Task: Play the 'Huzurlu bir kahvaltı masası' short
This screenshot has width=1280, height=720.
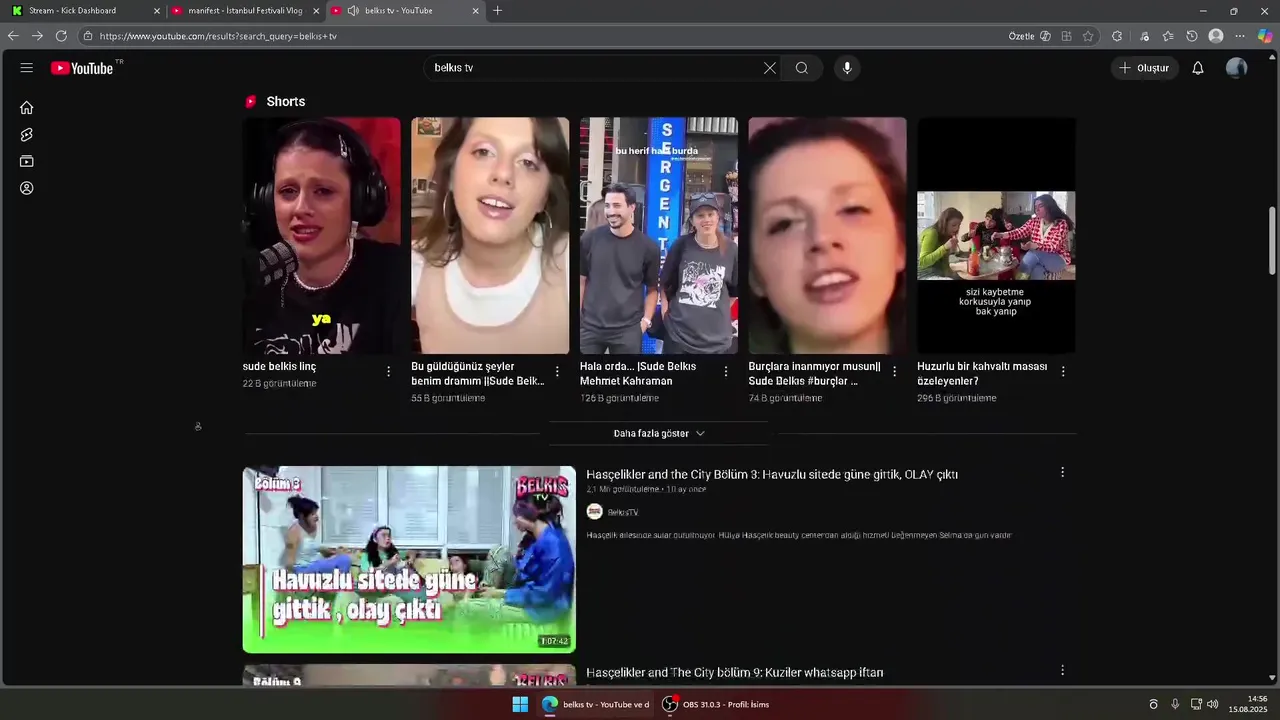Action: tap(996, 236)
